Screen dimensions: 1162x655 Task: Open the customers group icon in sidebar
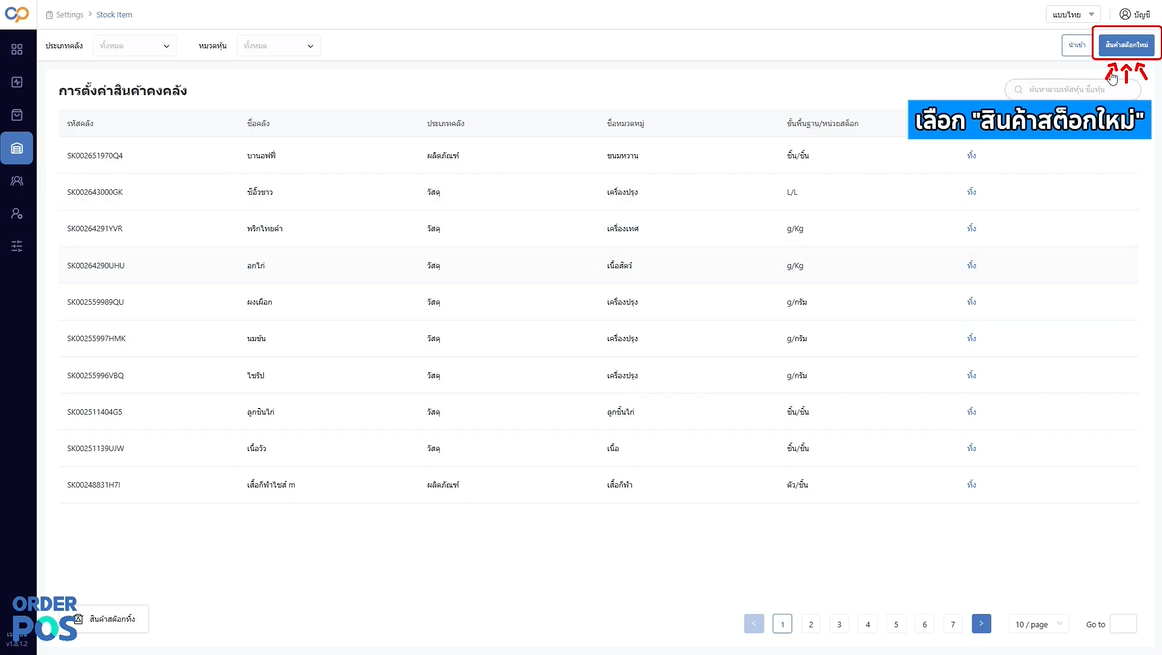17,181
